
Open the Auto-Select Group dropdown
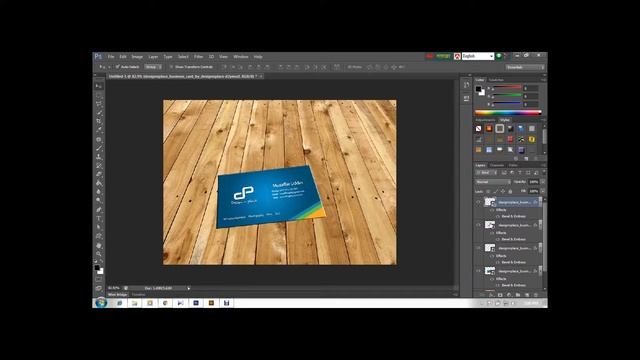pos(153,67)
